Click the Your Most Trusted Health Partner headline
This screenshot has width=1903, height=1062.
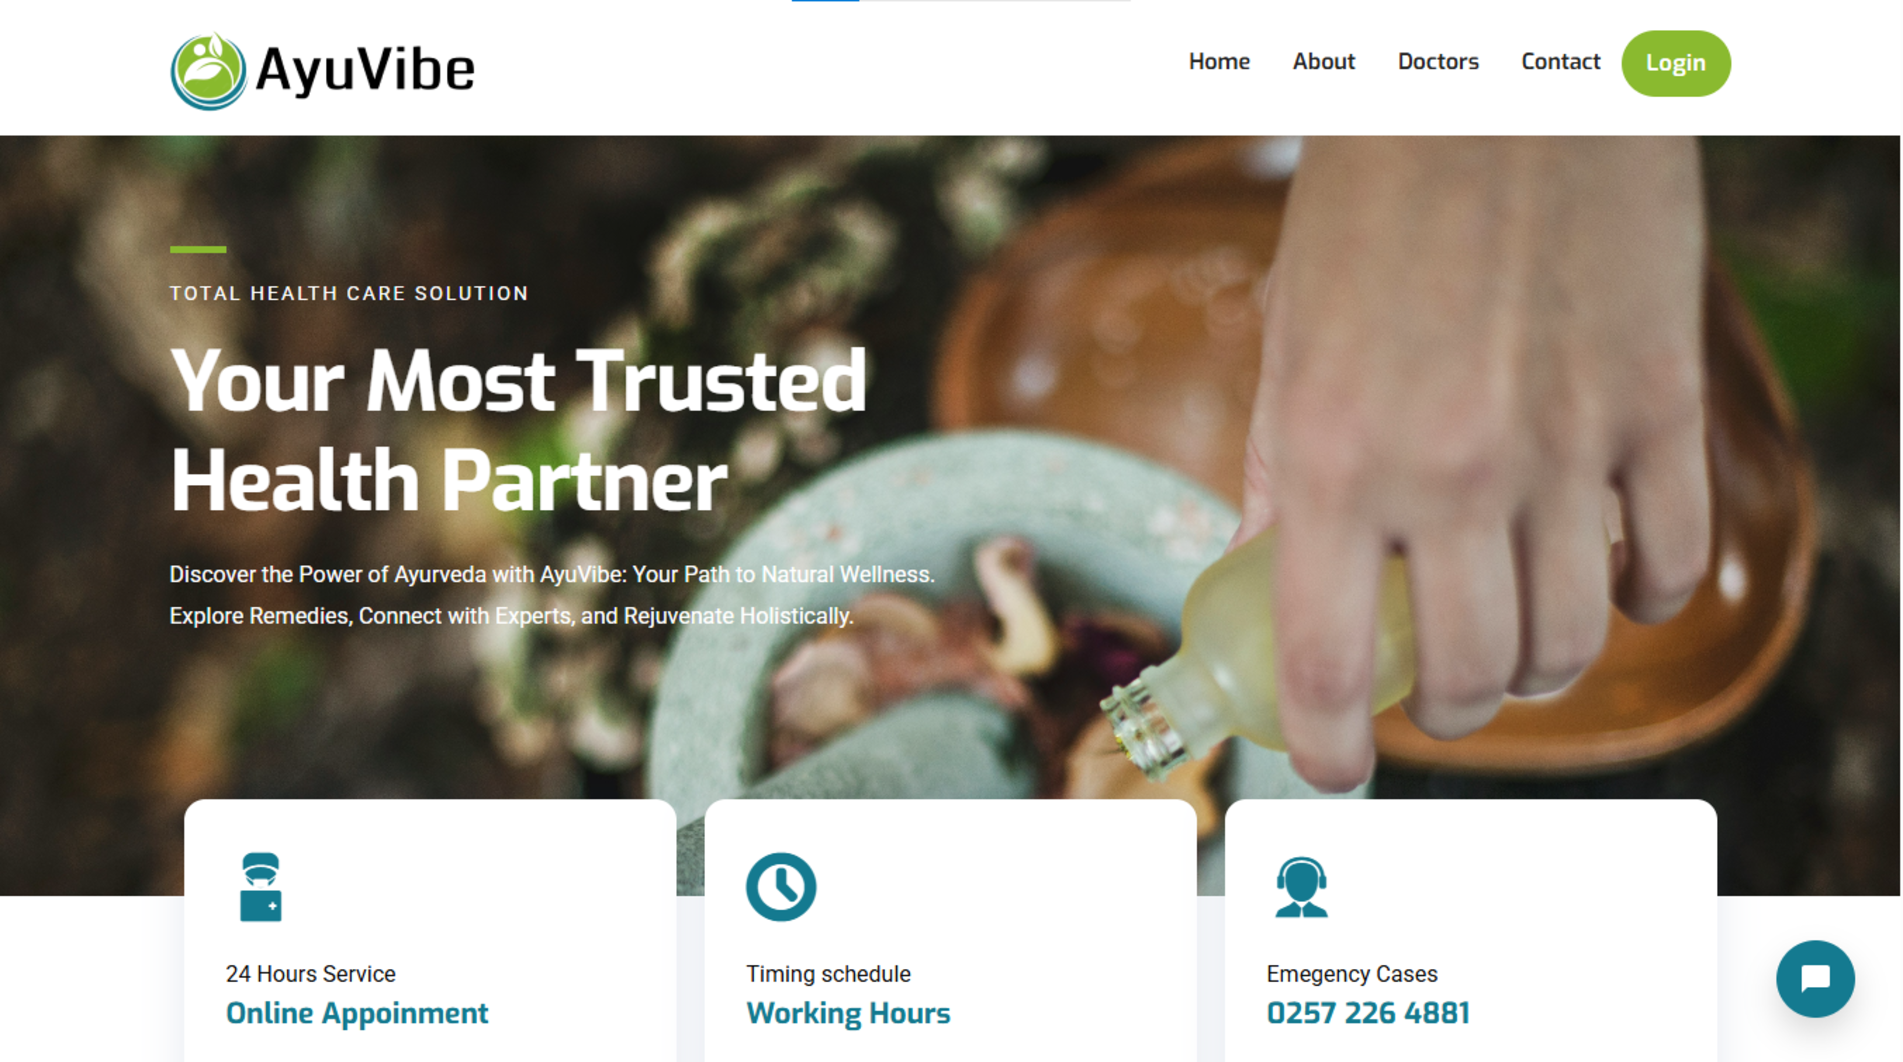518,430
